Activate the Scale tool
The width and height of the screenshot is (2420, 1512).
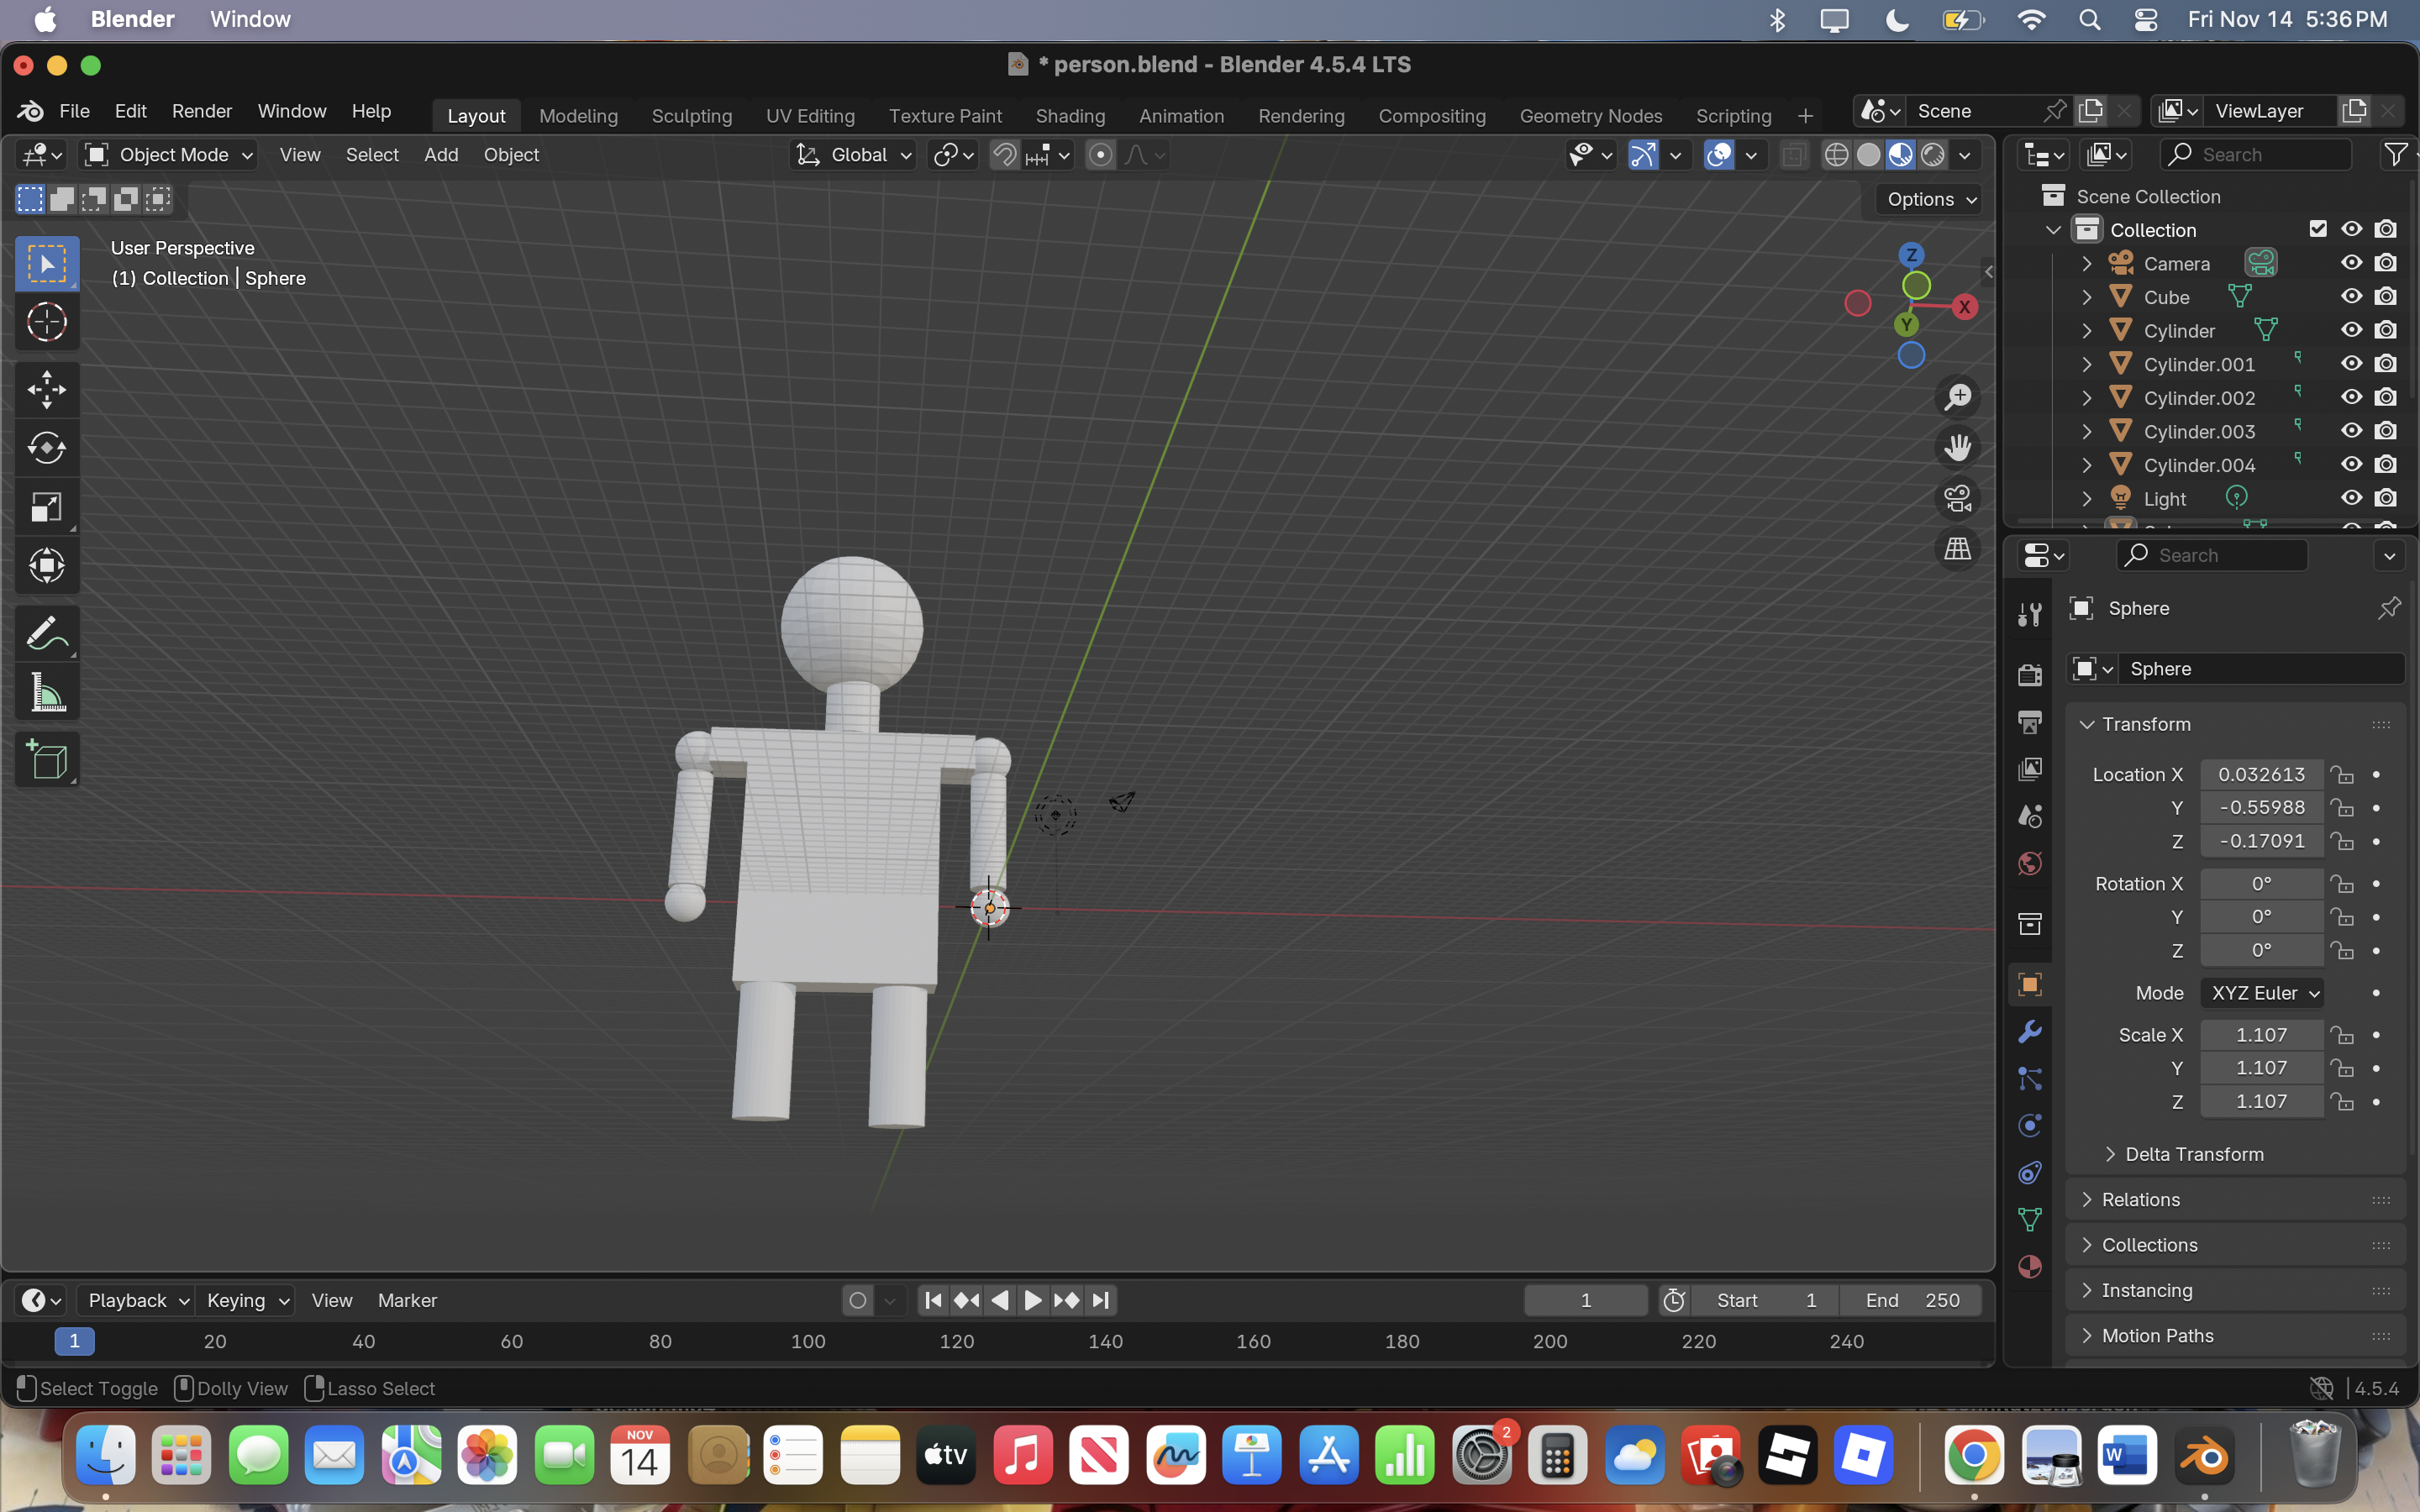46,507
